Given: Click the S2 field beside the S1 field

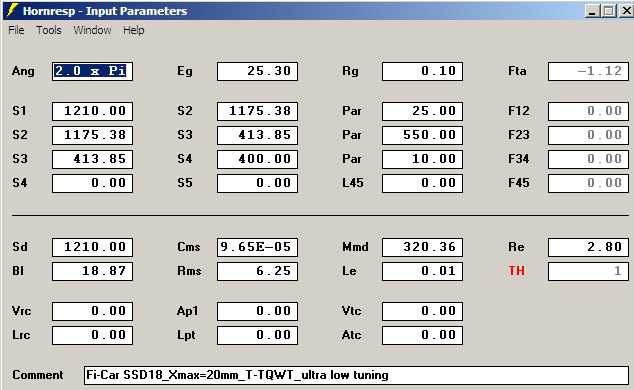Looking at the screenshot, I should click(257, 111).
